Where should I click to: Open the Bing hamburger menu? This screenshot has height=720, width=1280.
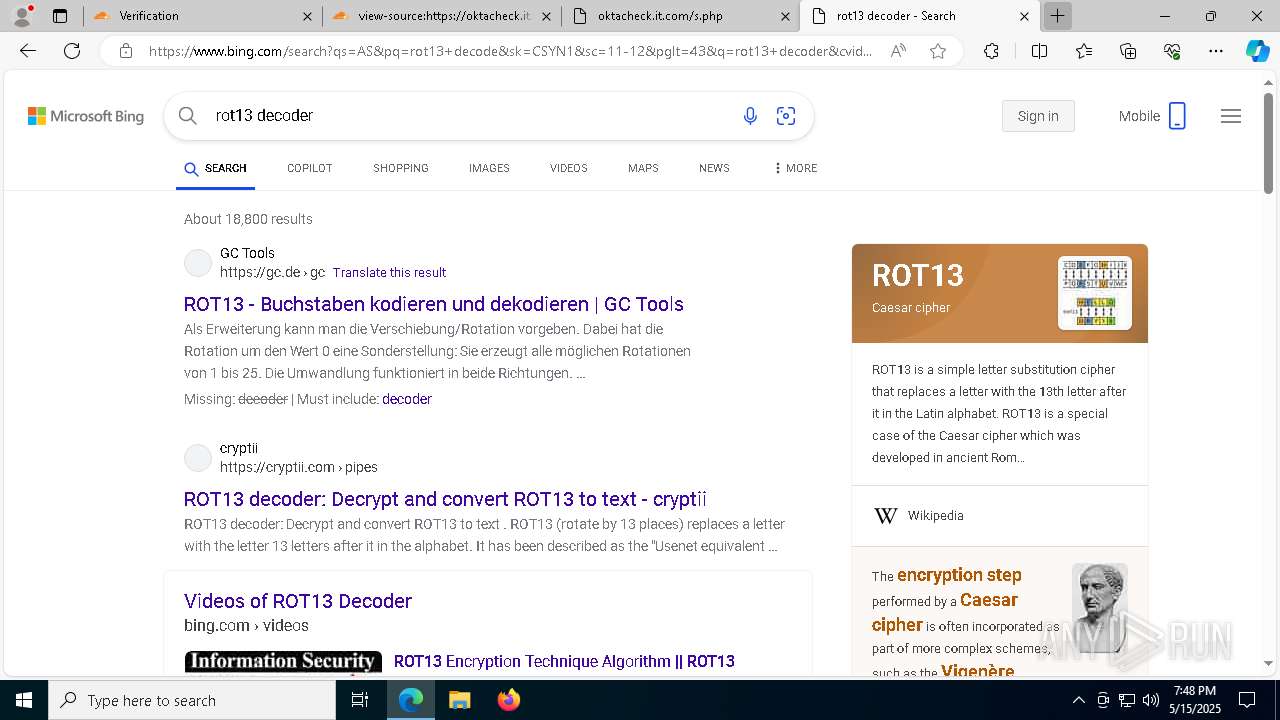pos(1231,116)
